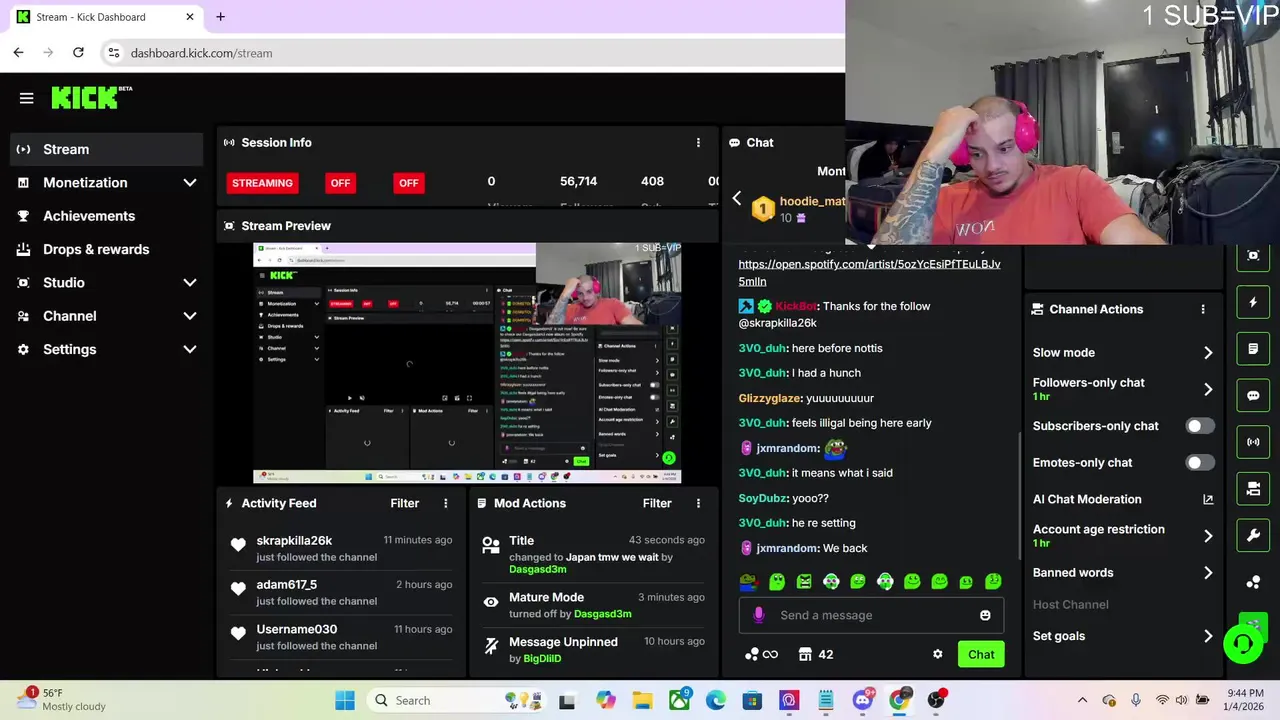Click the infinity points icon below chat
Viewport: 1280px width, 720px height.
pyautogui.click(x=762, y=654)
